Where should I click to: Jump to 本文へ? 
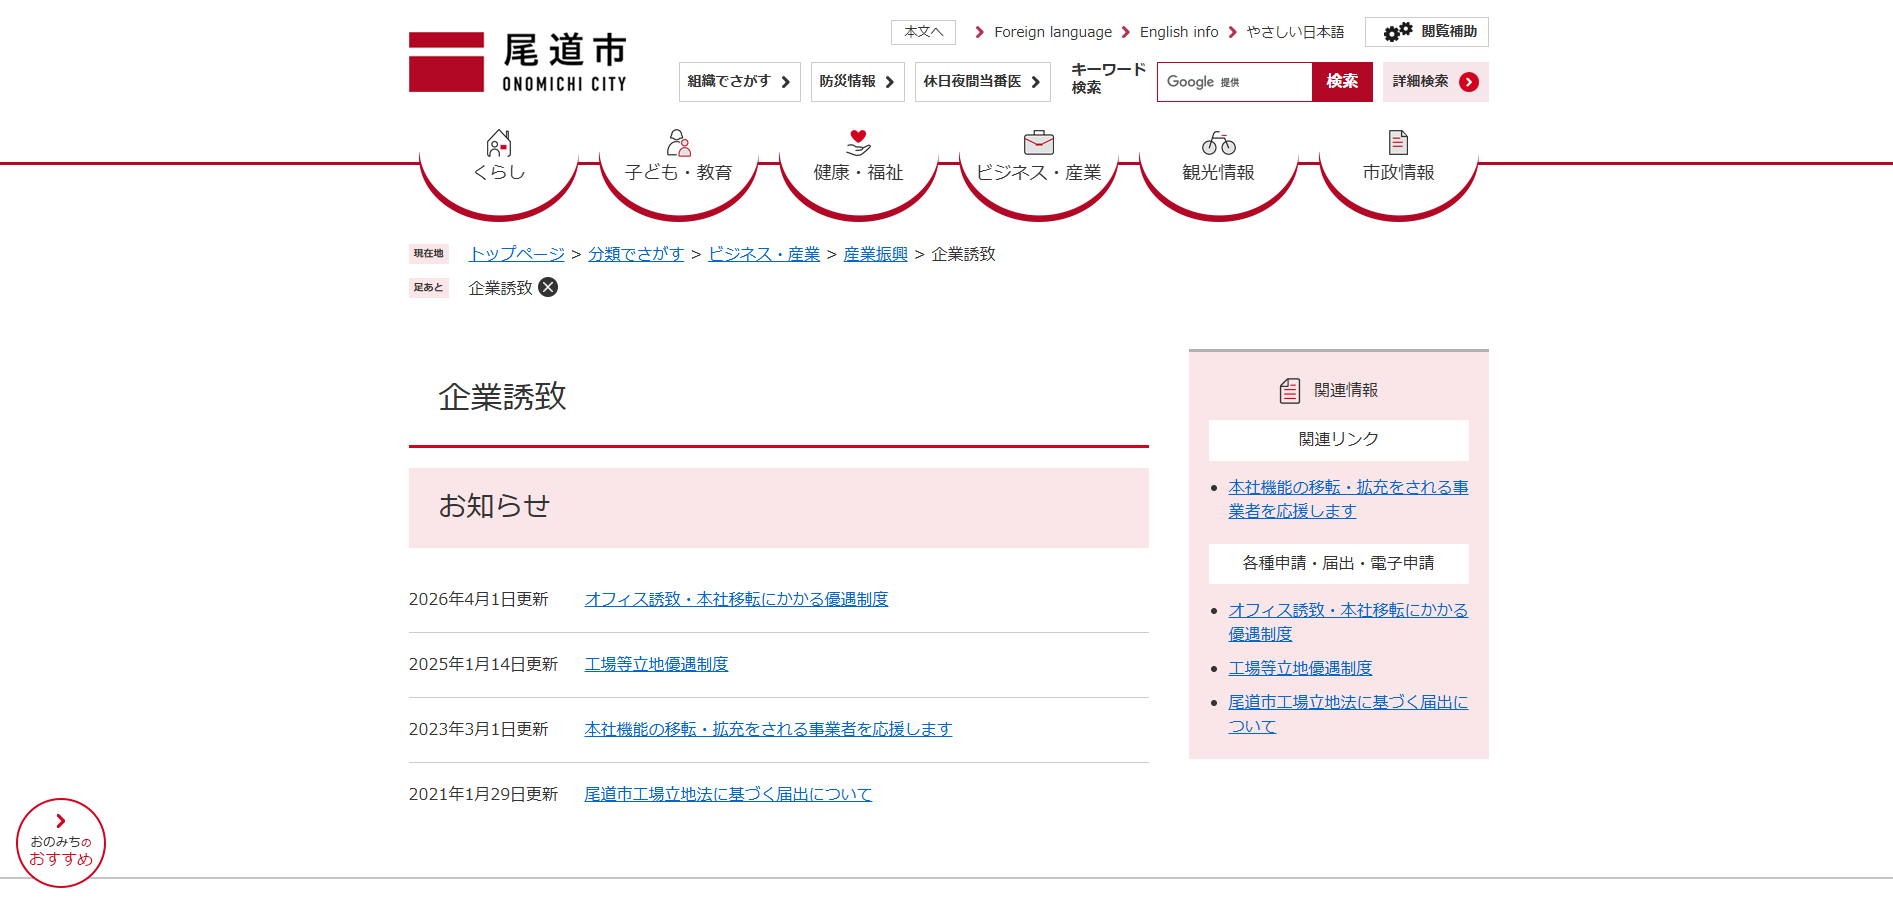923,32
